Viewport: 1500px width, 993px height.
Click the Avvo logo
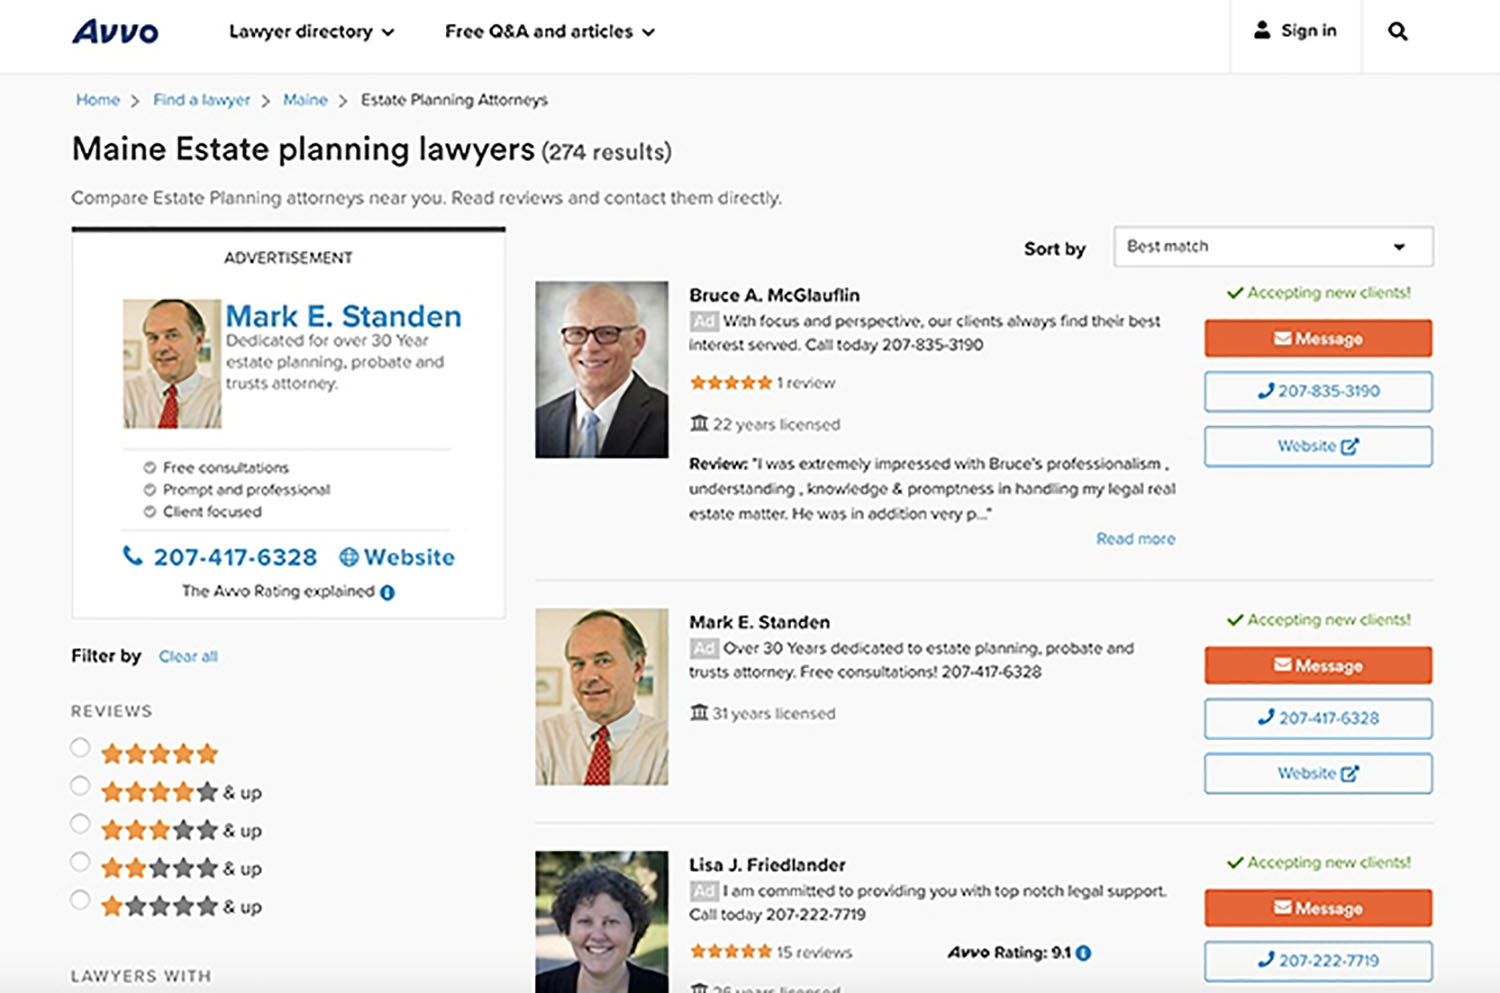(x=113, y=30)
